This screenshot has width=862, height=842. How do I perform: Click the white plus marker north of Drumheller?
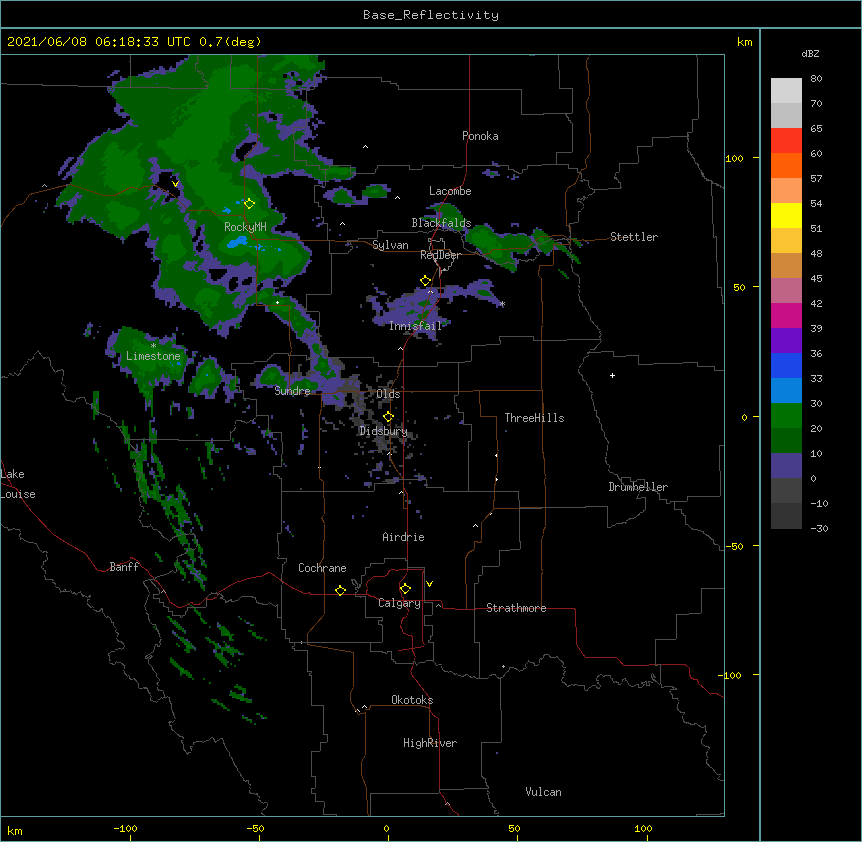click(x=612, y=375)
